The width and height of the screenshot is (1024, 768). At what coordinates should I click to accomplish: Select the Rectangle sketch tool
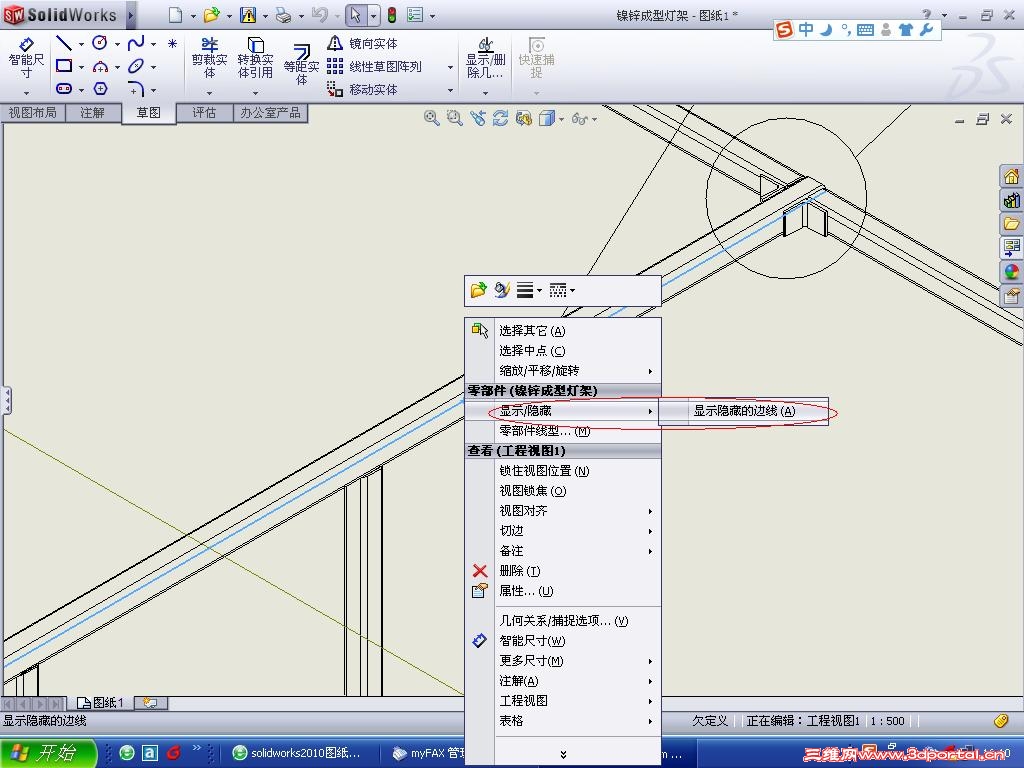pyautogui.click(x=63, y=66)
